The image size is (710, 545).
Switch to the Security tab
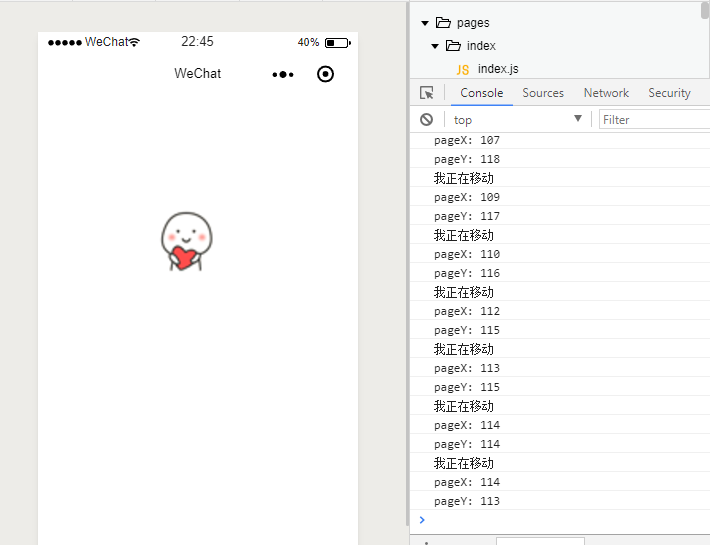tap(669, 93)
